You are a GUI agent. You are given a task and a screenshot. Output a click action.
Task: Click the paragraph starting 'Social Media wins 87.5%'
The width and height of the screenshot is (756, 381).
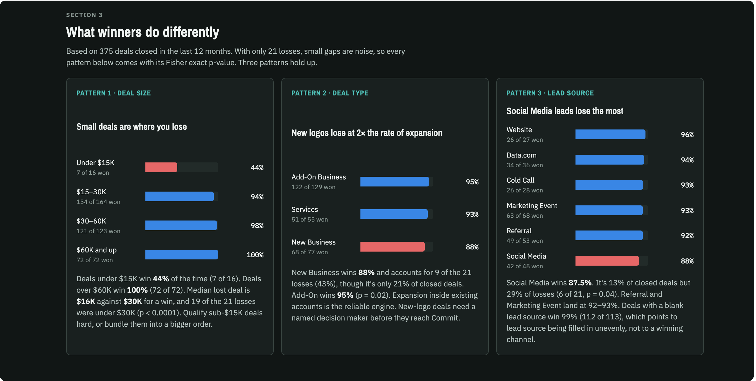pyautogui.click(x=600, y=311)
